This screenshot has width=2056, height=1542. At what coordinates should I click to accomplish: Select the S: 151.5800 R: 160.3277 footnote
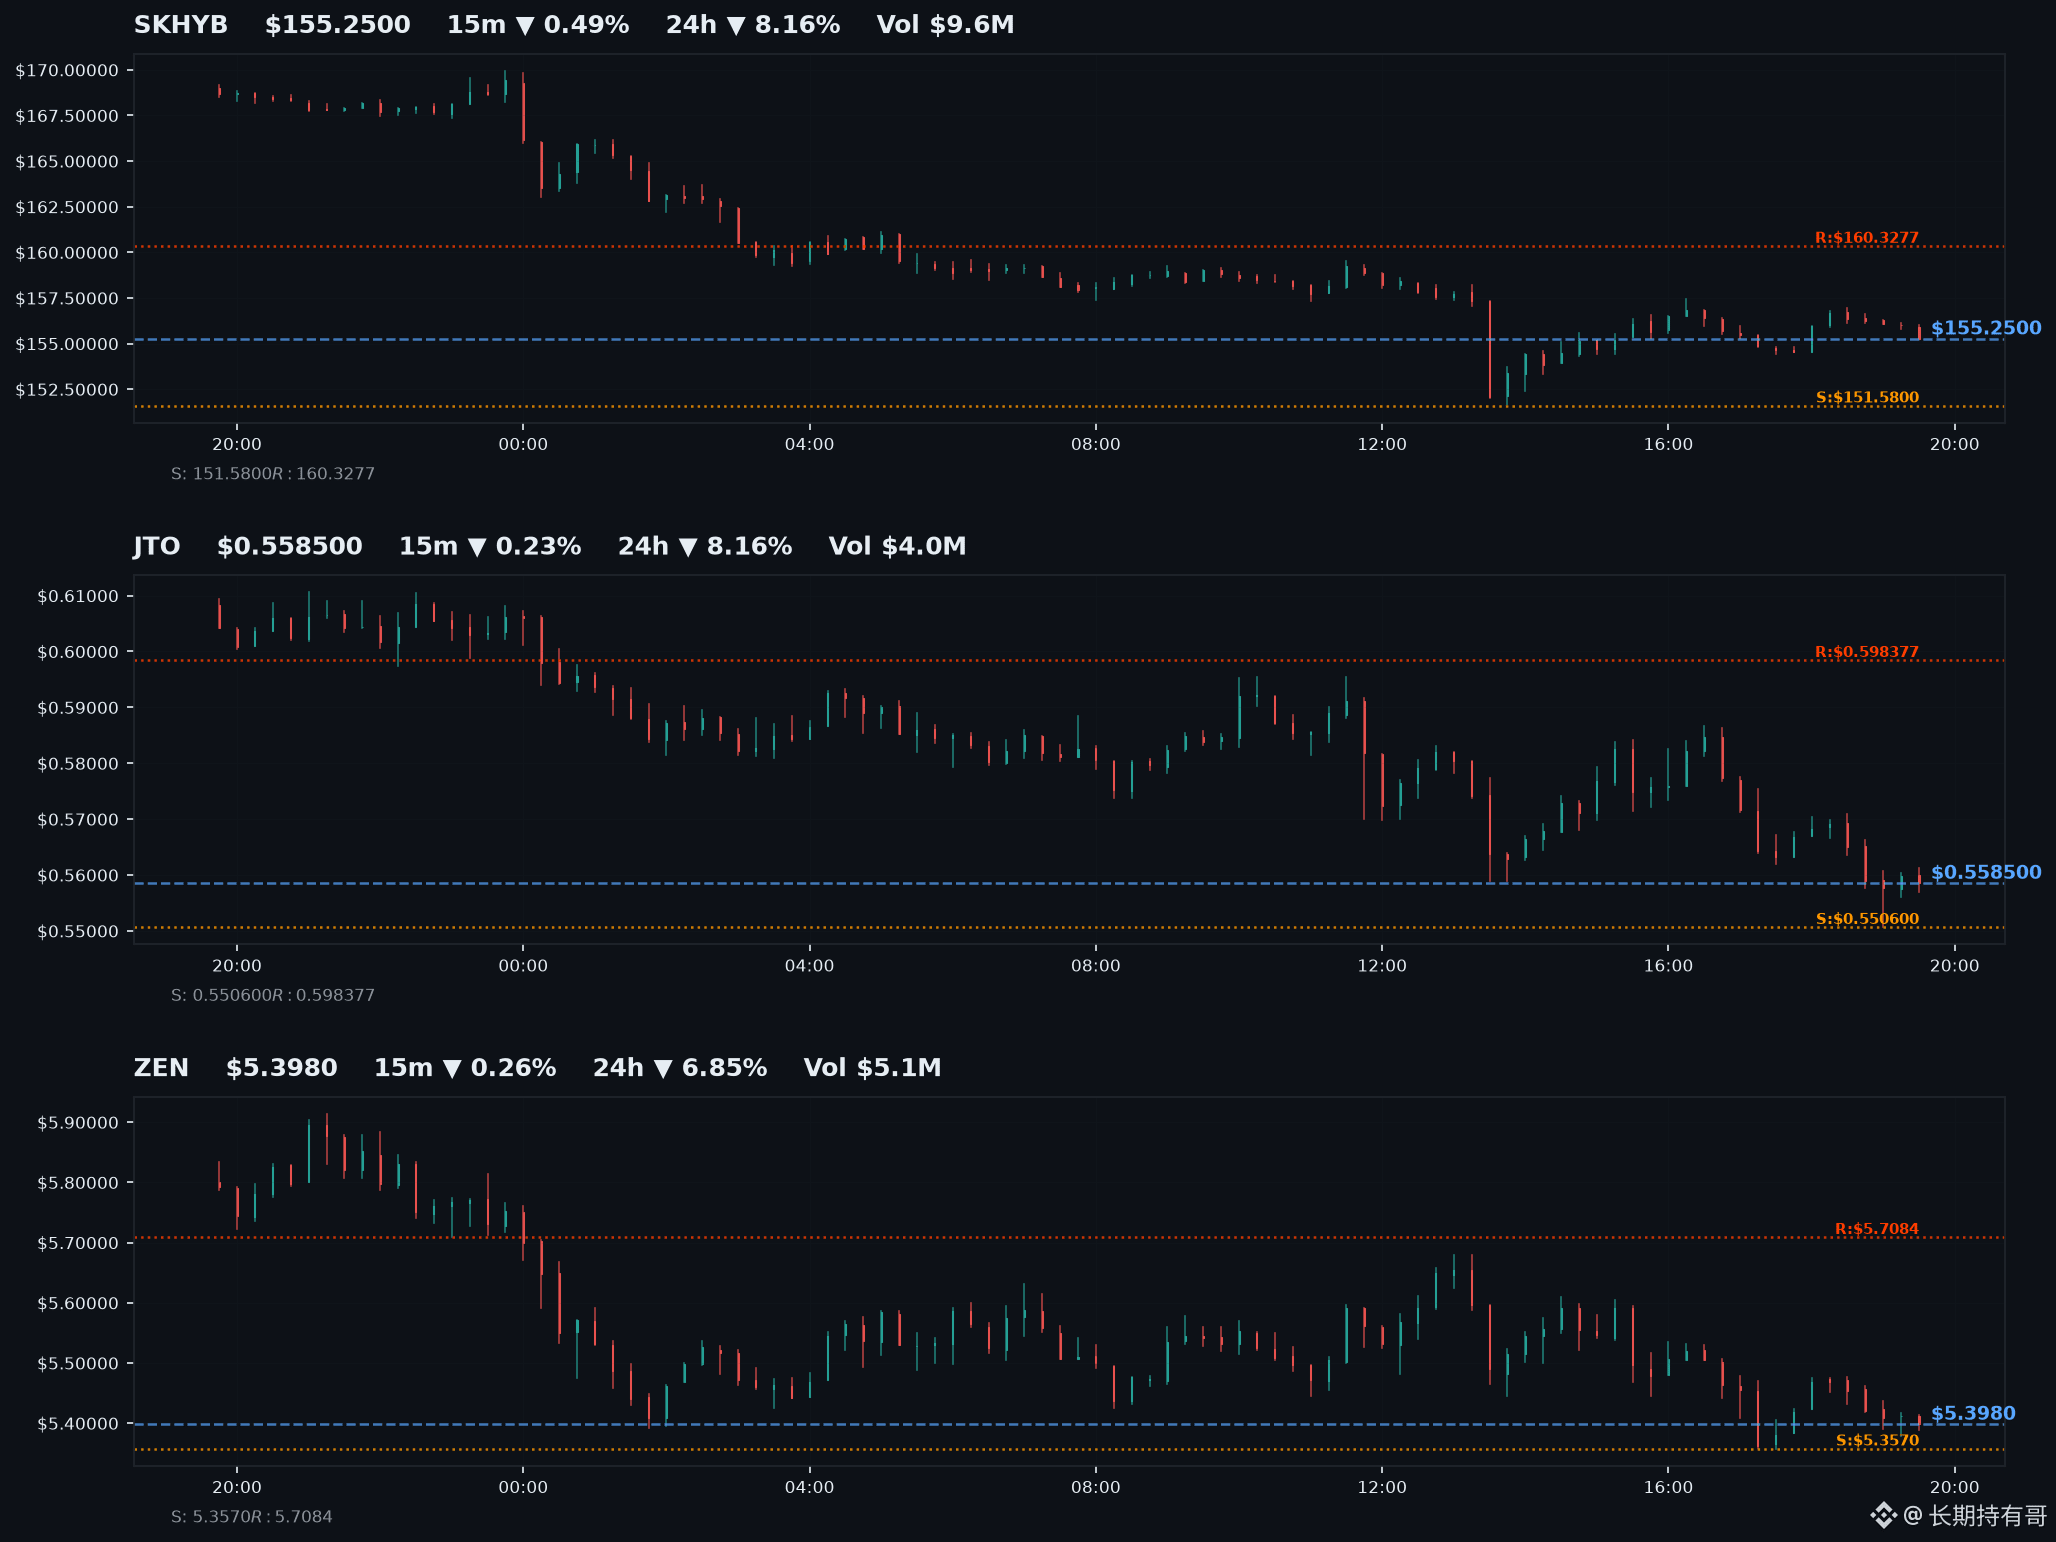[x=273, y=474]
